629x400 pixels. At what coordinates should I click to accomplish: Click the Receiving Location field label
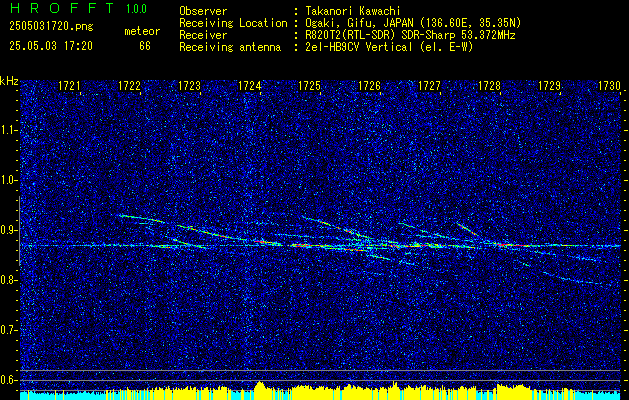coord(233,23)
